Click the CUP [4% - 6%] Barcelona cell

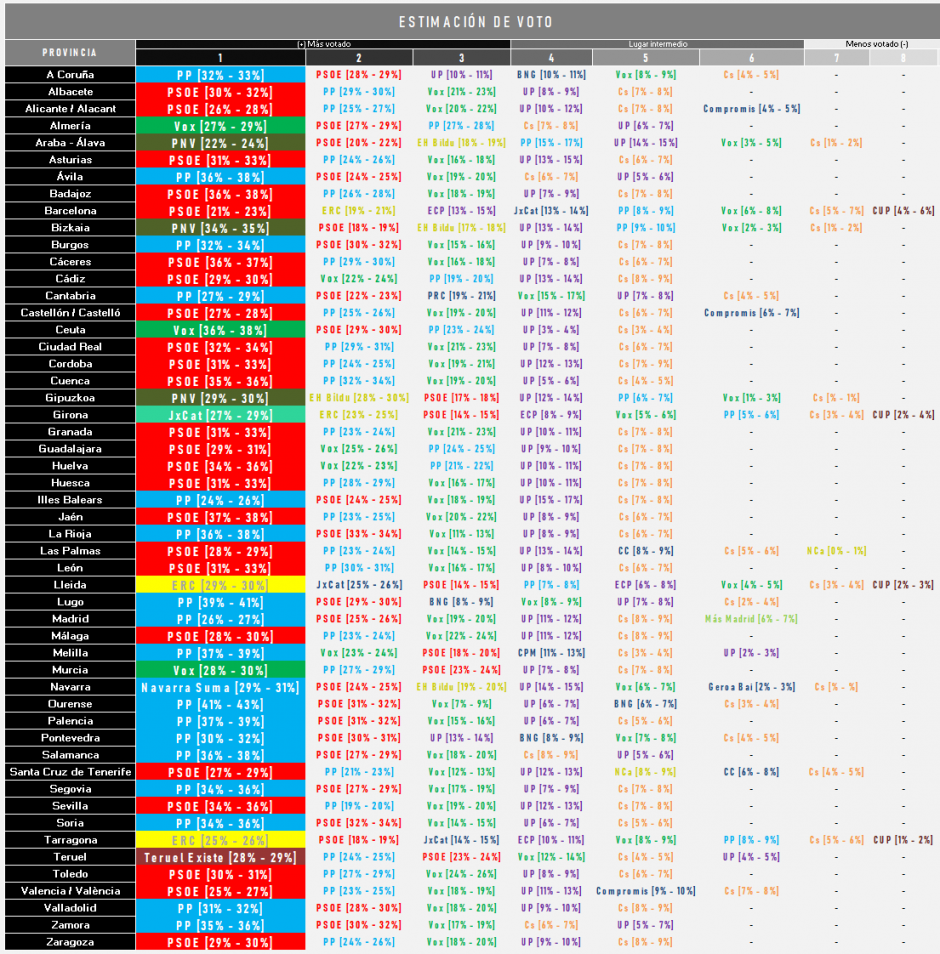(903, 211)
